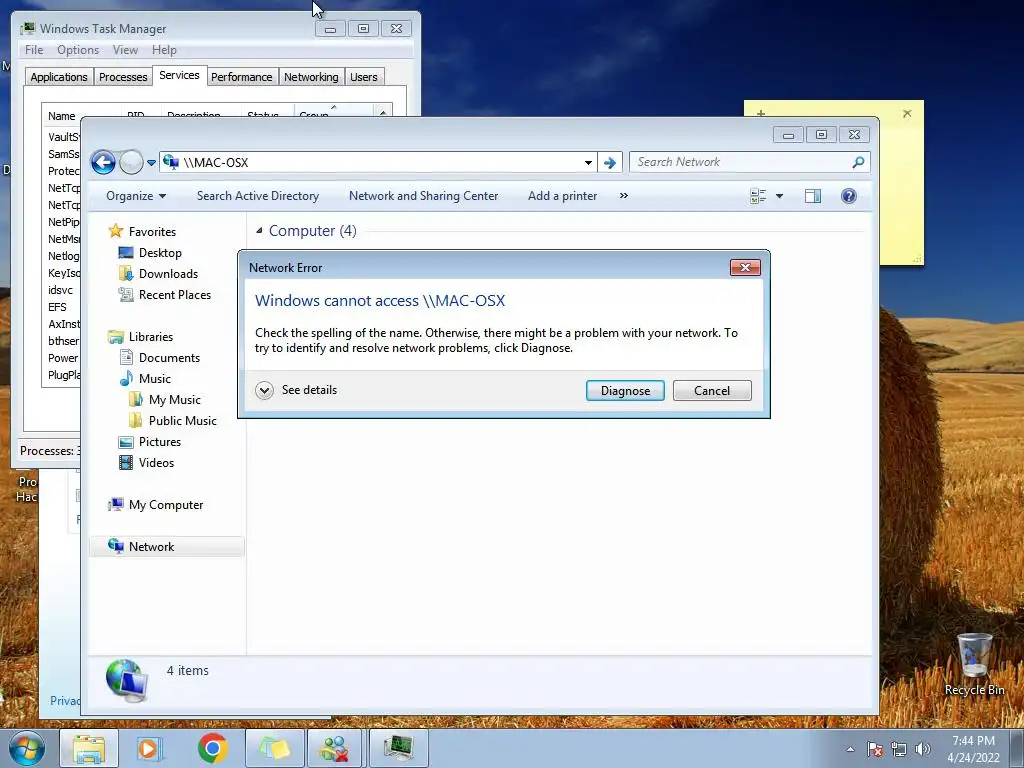1024x768 pixels.
Task: Click the volume speaker tray icon
Action: (923, 749)
